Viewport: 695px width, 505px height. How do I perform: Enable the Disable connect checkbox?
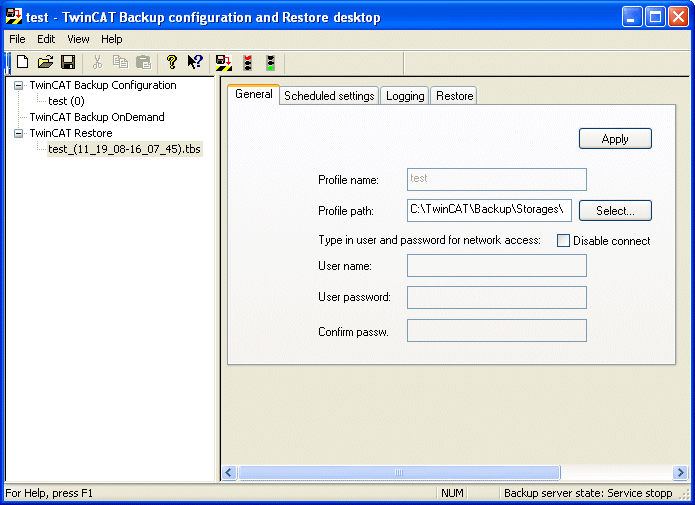click(563, 241)
